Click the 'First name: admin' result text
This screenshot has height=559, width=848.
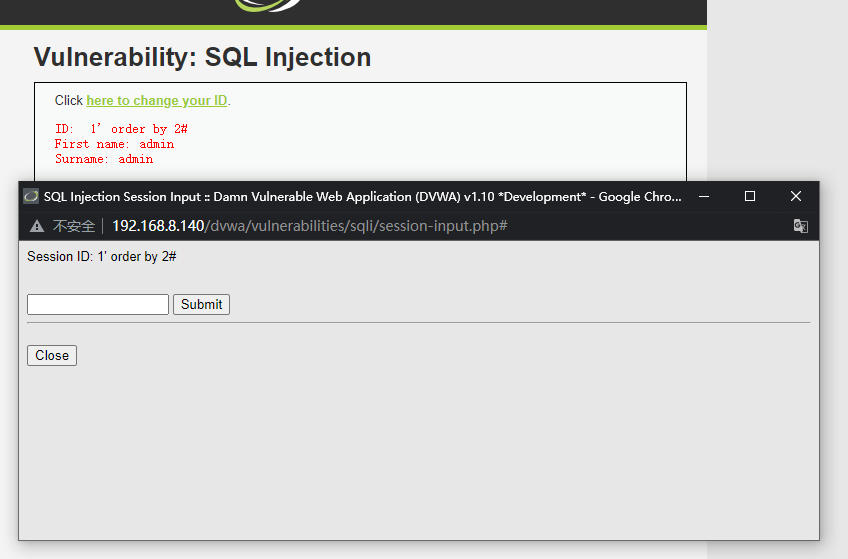(x=114, y=144)
